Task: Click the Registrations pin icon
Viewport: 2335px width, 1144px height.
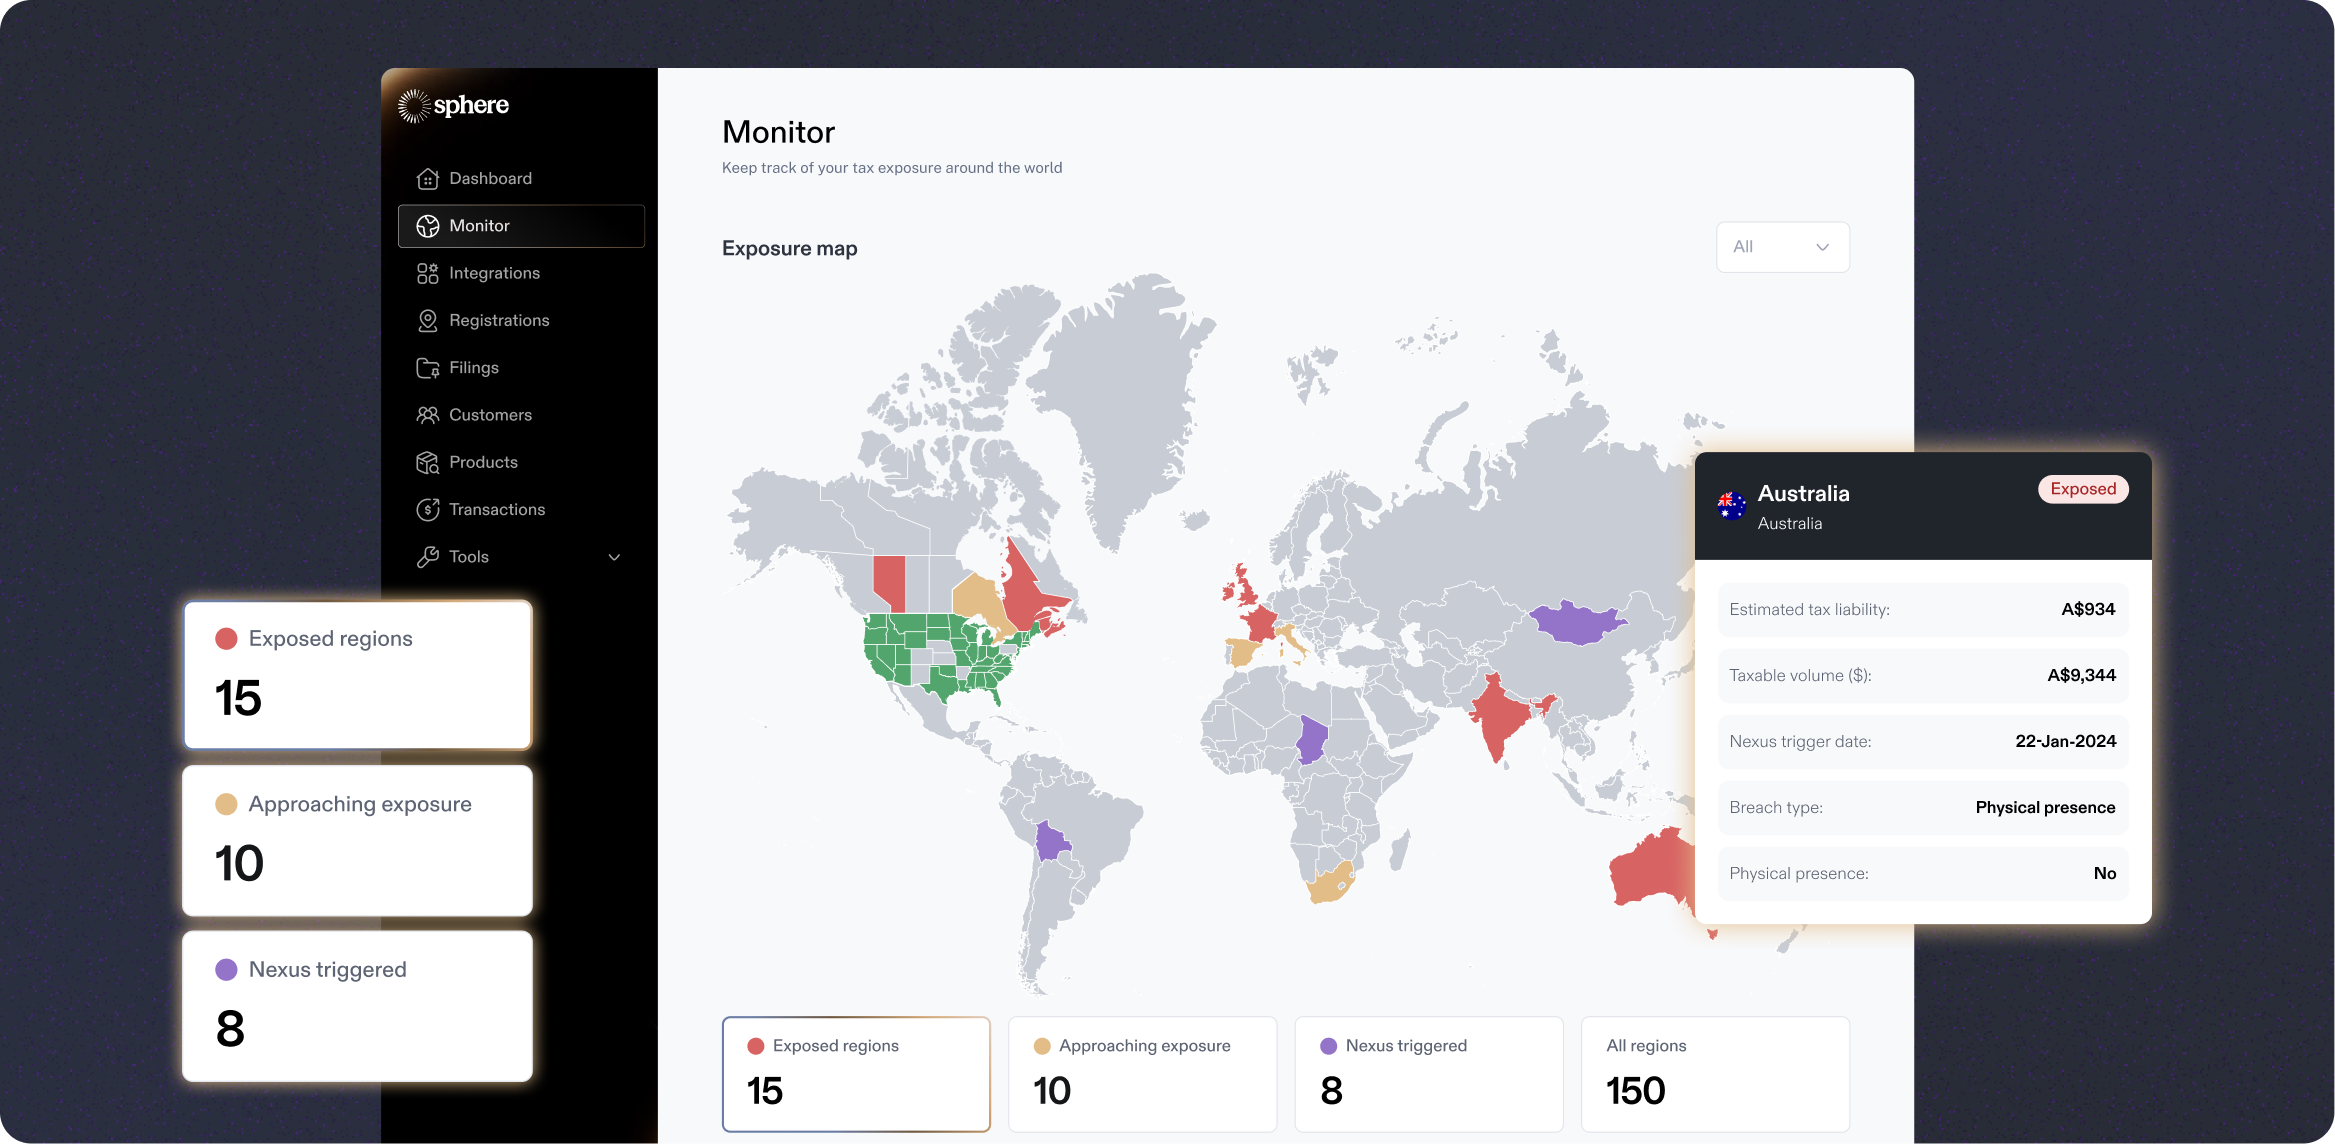Action: (x=428, y=320)
